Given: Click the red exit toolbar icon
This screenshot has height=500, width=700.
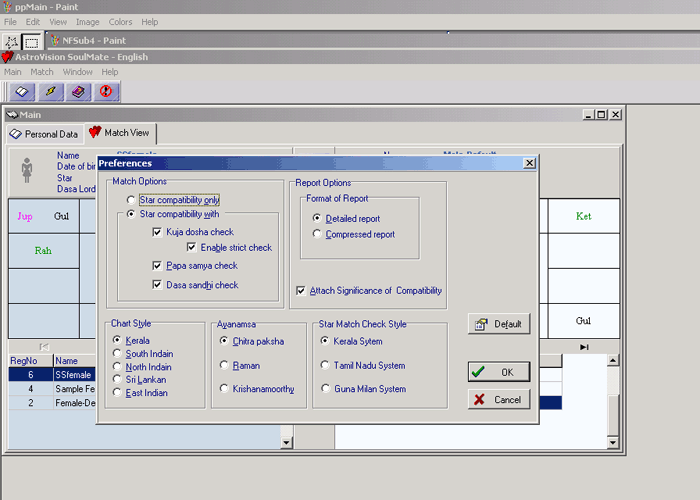Looking at the screenshot, I should pyautogui.click(x=106, y=92).
